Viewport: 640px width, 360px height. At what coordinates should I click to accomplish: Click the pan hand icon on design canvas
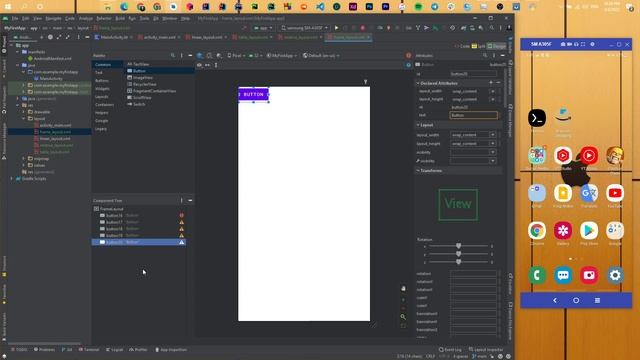[403, 288]
